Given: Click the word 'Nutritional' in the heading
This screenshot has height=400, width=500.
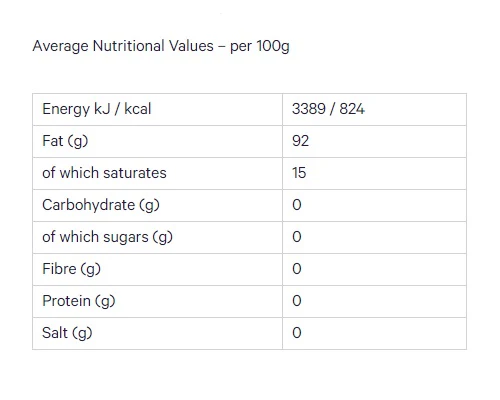Looking at the screenshot, I should [129, 46].
